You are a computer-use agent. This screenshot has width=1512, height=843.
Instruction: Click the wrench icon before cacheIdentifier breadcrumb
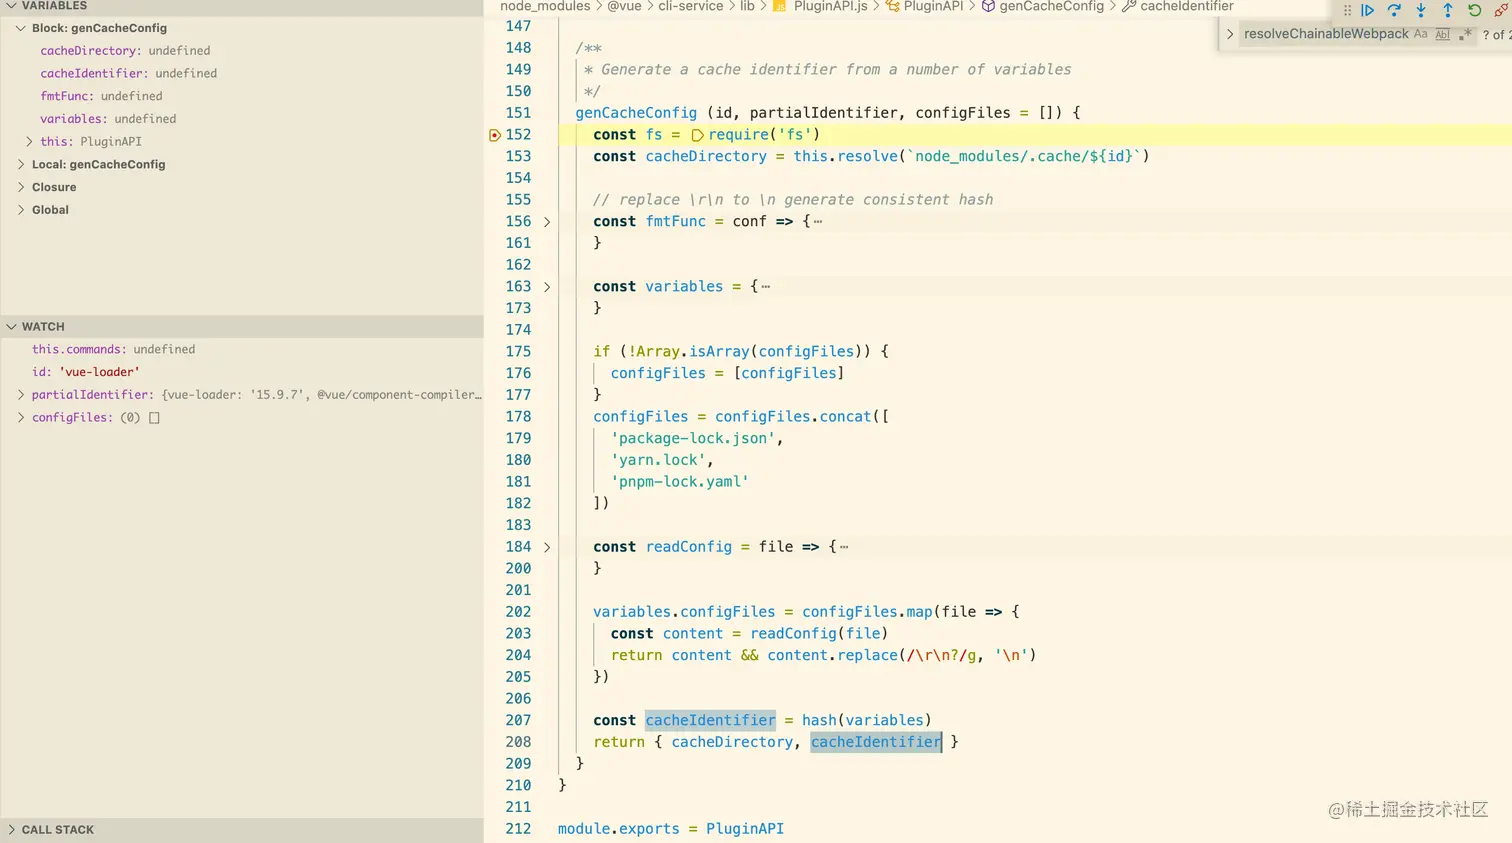click(1129, 6)
